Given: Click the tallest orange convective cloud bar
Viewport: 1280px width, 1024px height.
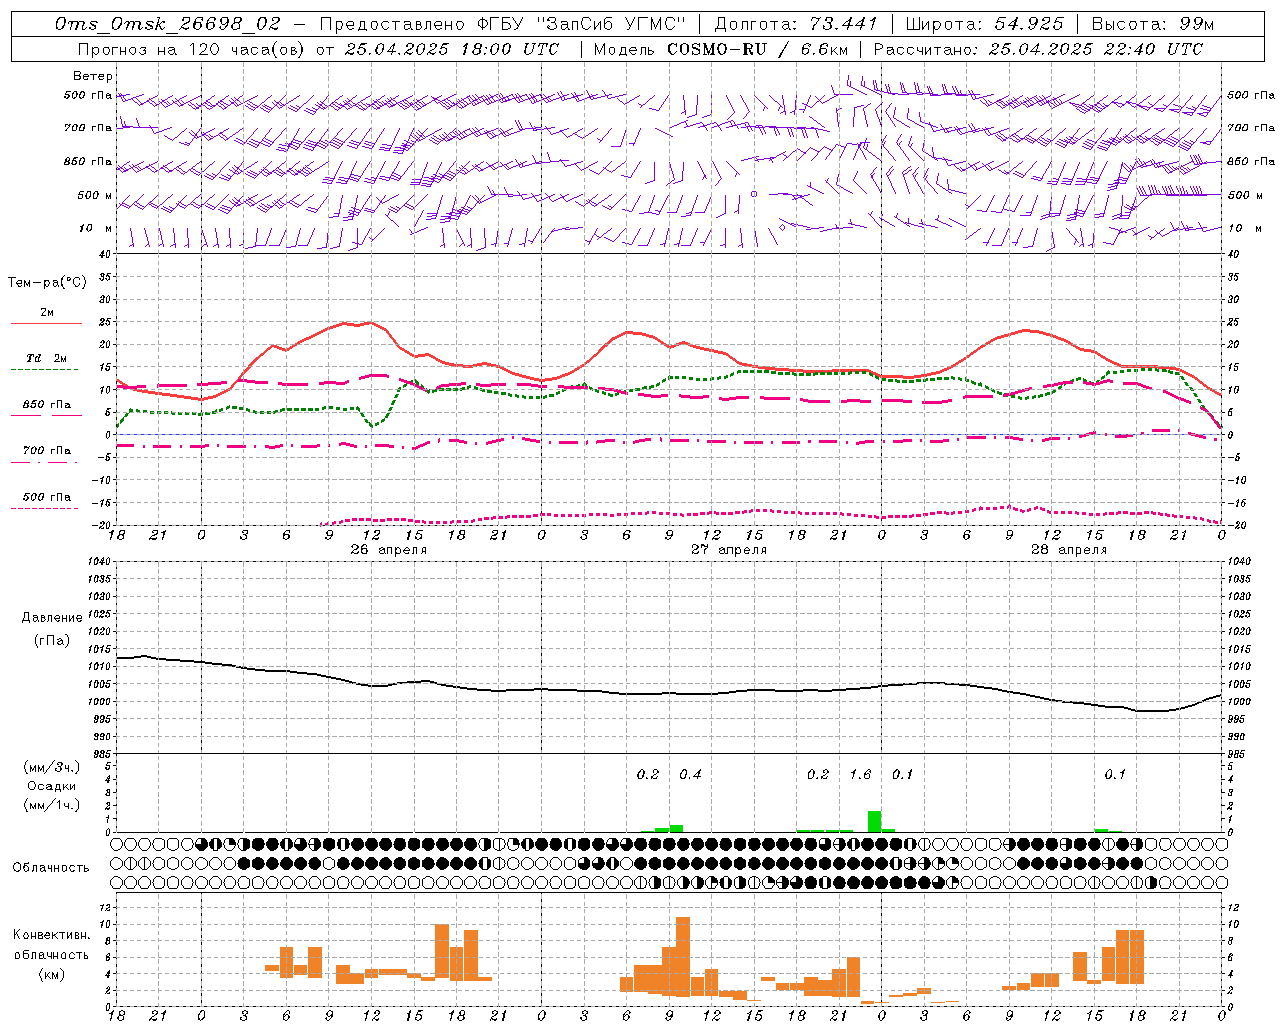Looking at the screenshot, I should (x=683, y=957).
